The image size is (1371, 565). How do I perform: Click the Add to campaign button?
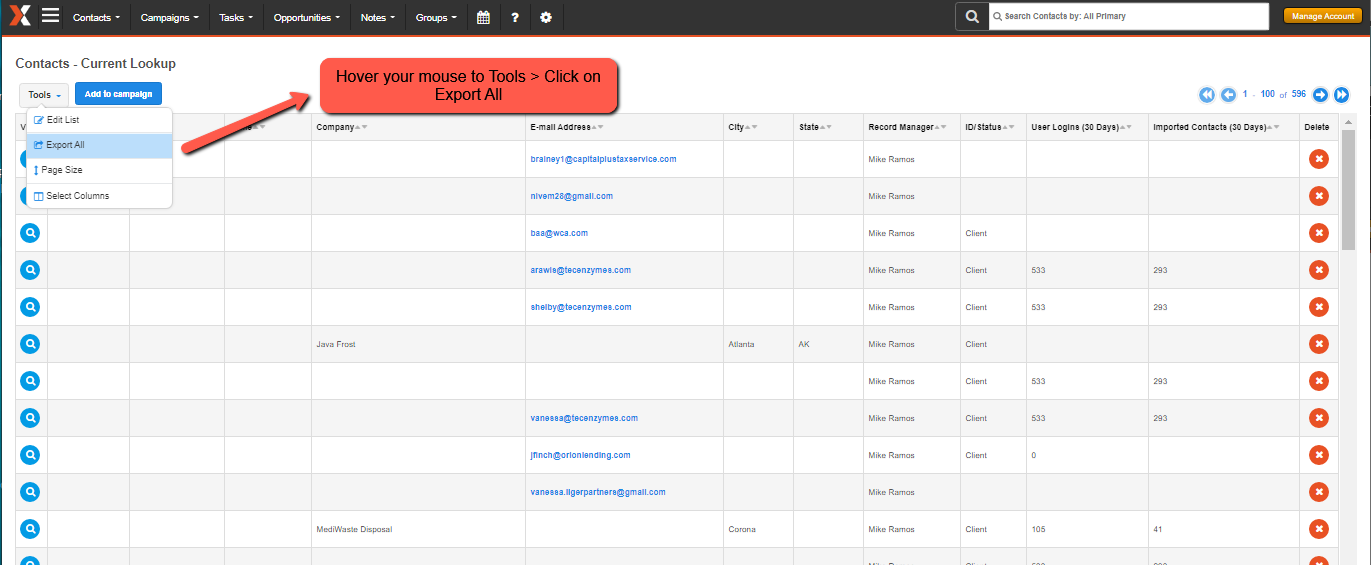118,94
